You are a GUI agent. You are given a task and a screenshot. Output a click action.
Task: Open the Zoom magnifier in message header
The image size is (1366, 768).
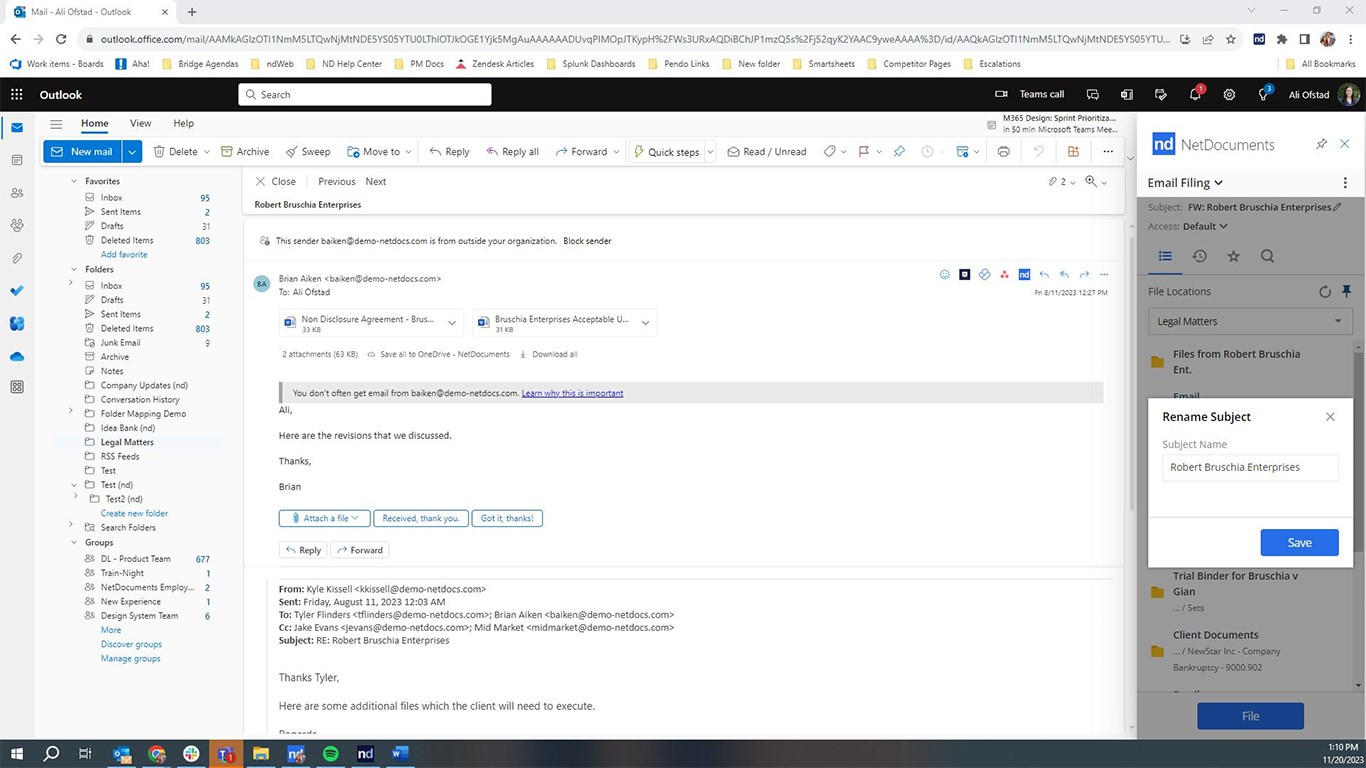(x=1092, y=181)
